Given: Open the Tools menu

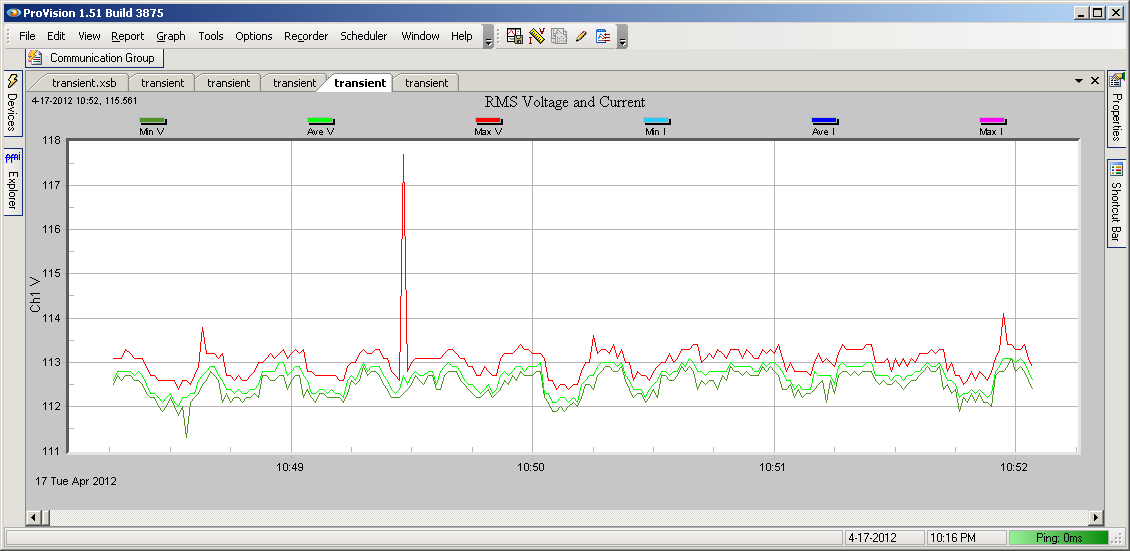Looking at the screenshot, I should click(x=211, y=36).
